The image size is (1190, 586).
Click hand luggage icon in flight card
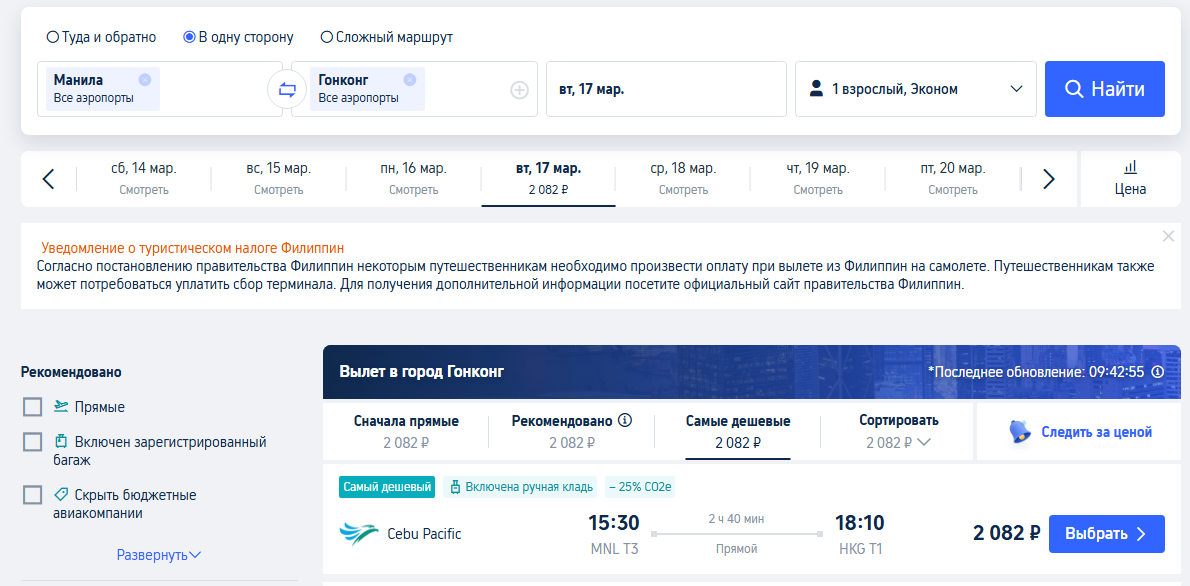(x=456, y=487)
